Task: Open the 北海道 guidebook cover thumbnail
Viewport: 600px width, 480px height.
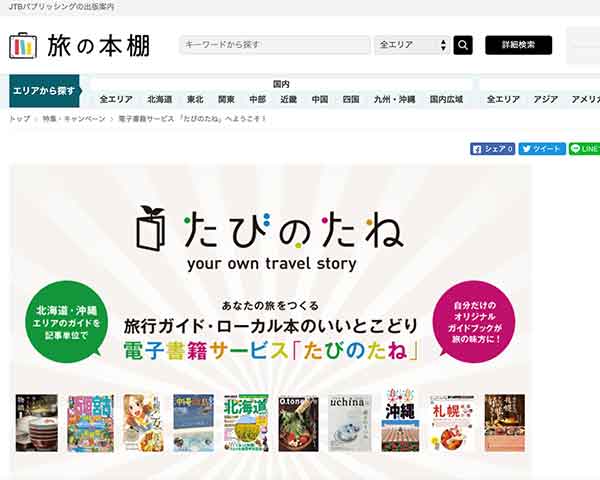Action: point(246,423)
